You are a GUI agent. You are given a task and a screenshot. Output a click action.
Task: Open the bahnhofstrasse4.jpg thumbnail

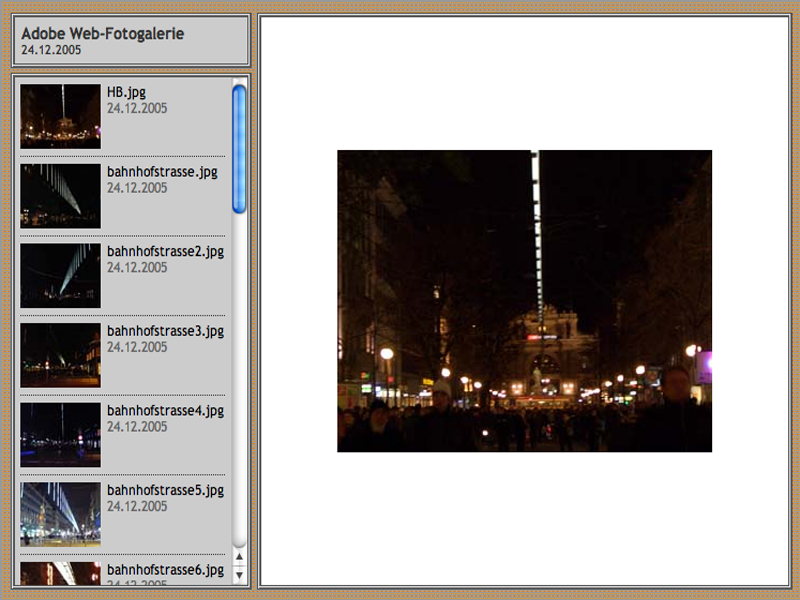60,435
